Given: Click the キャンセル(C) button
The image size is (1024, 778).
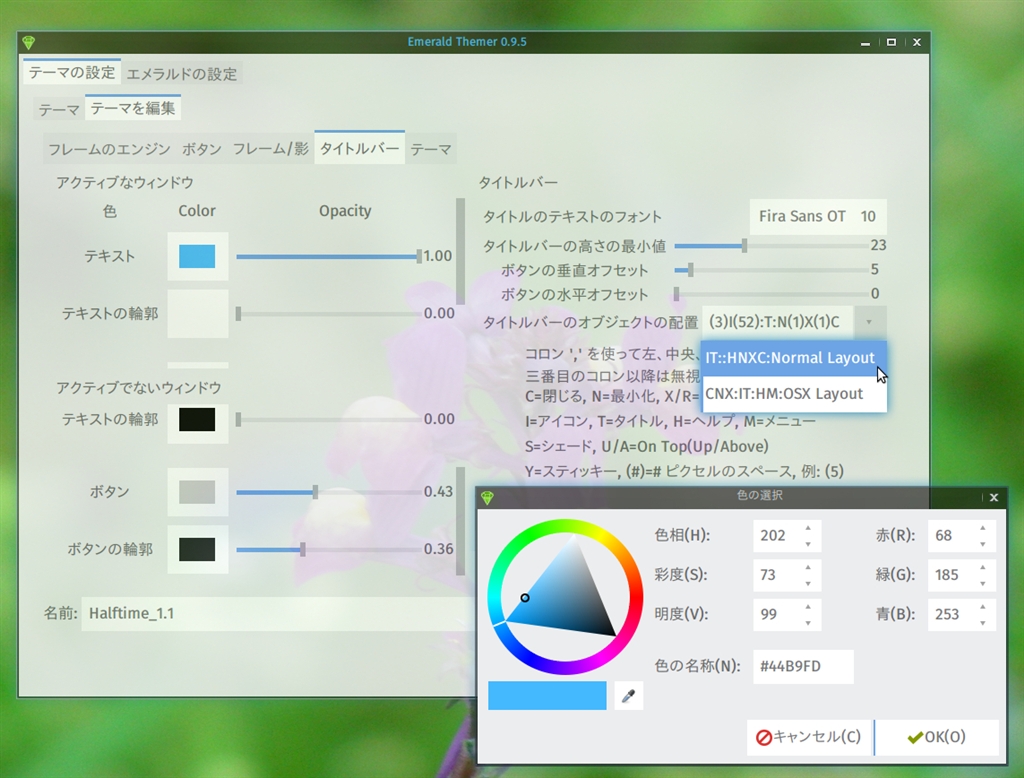Looking at the screenshot, I should coord(809,737).
